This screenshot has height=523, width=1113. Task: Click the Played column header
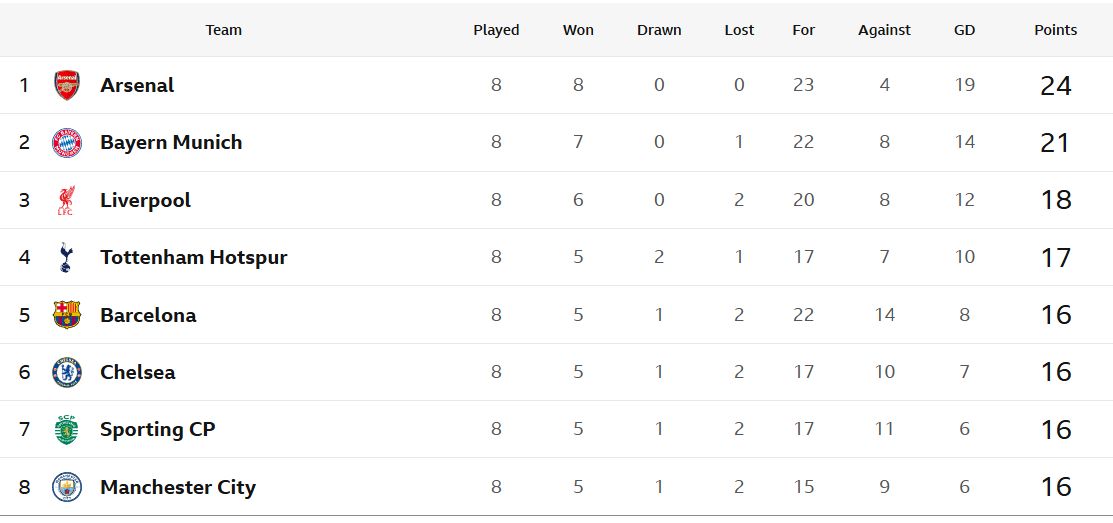[x=496, y=30]
